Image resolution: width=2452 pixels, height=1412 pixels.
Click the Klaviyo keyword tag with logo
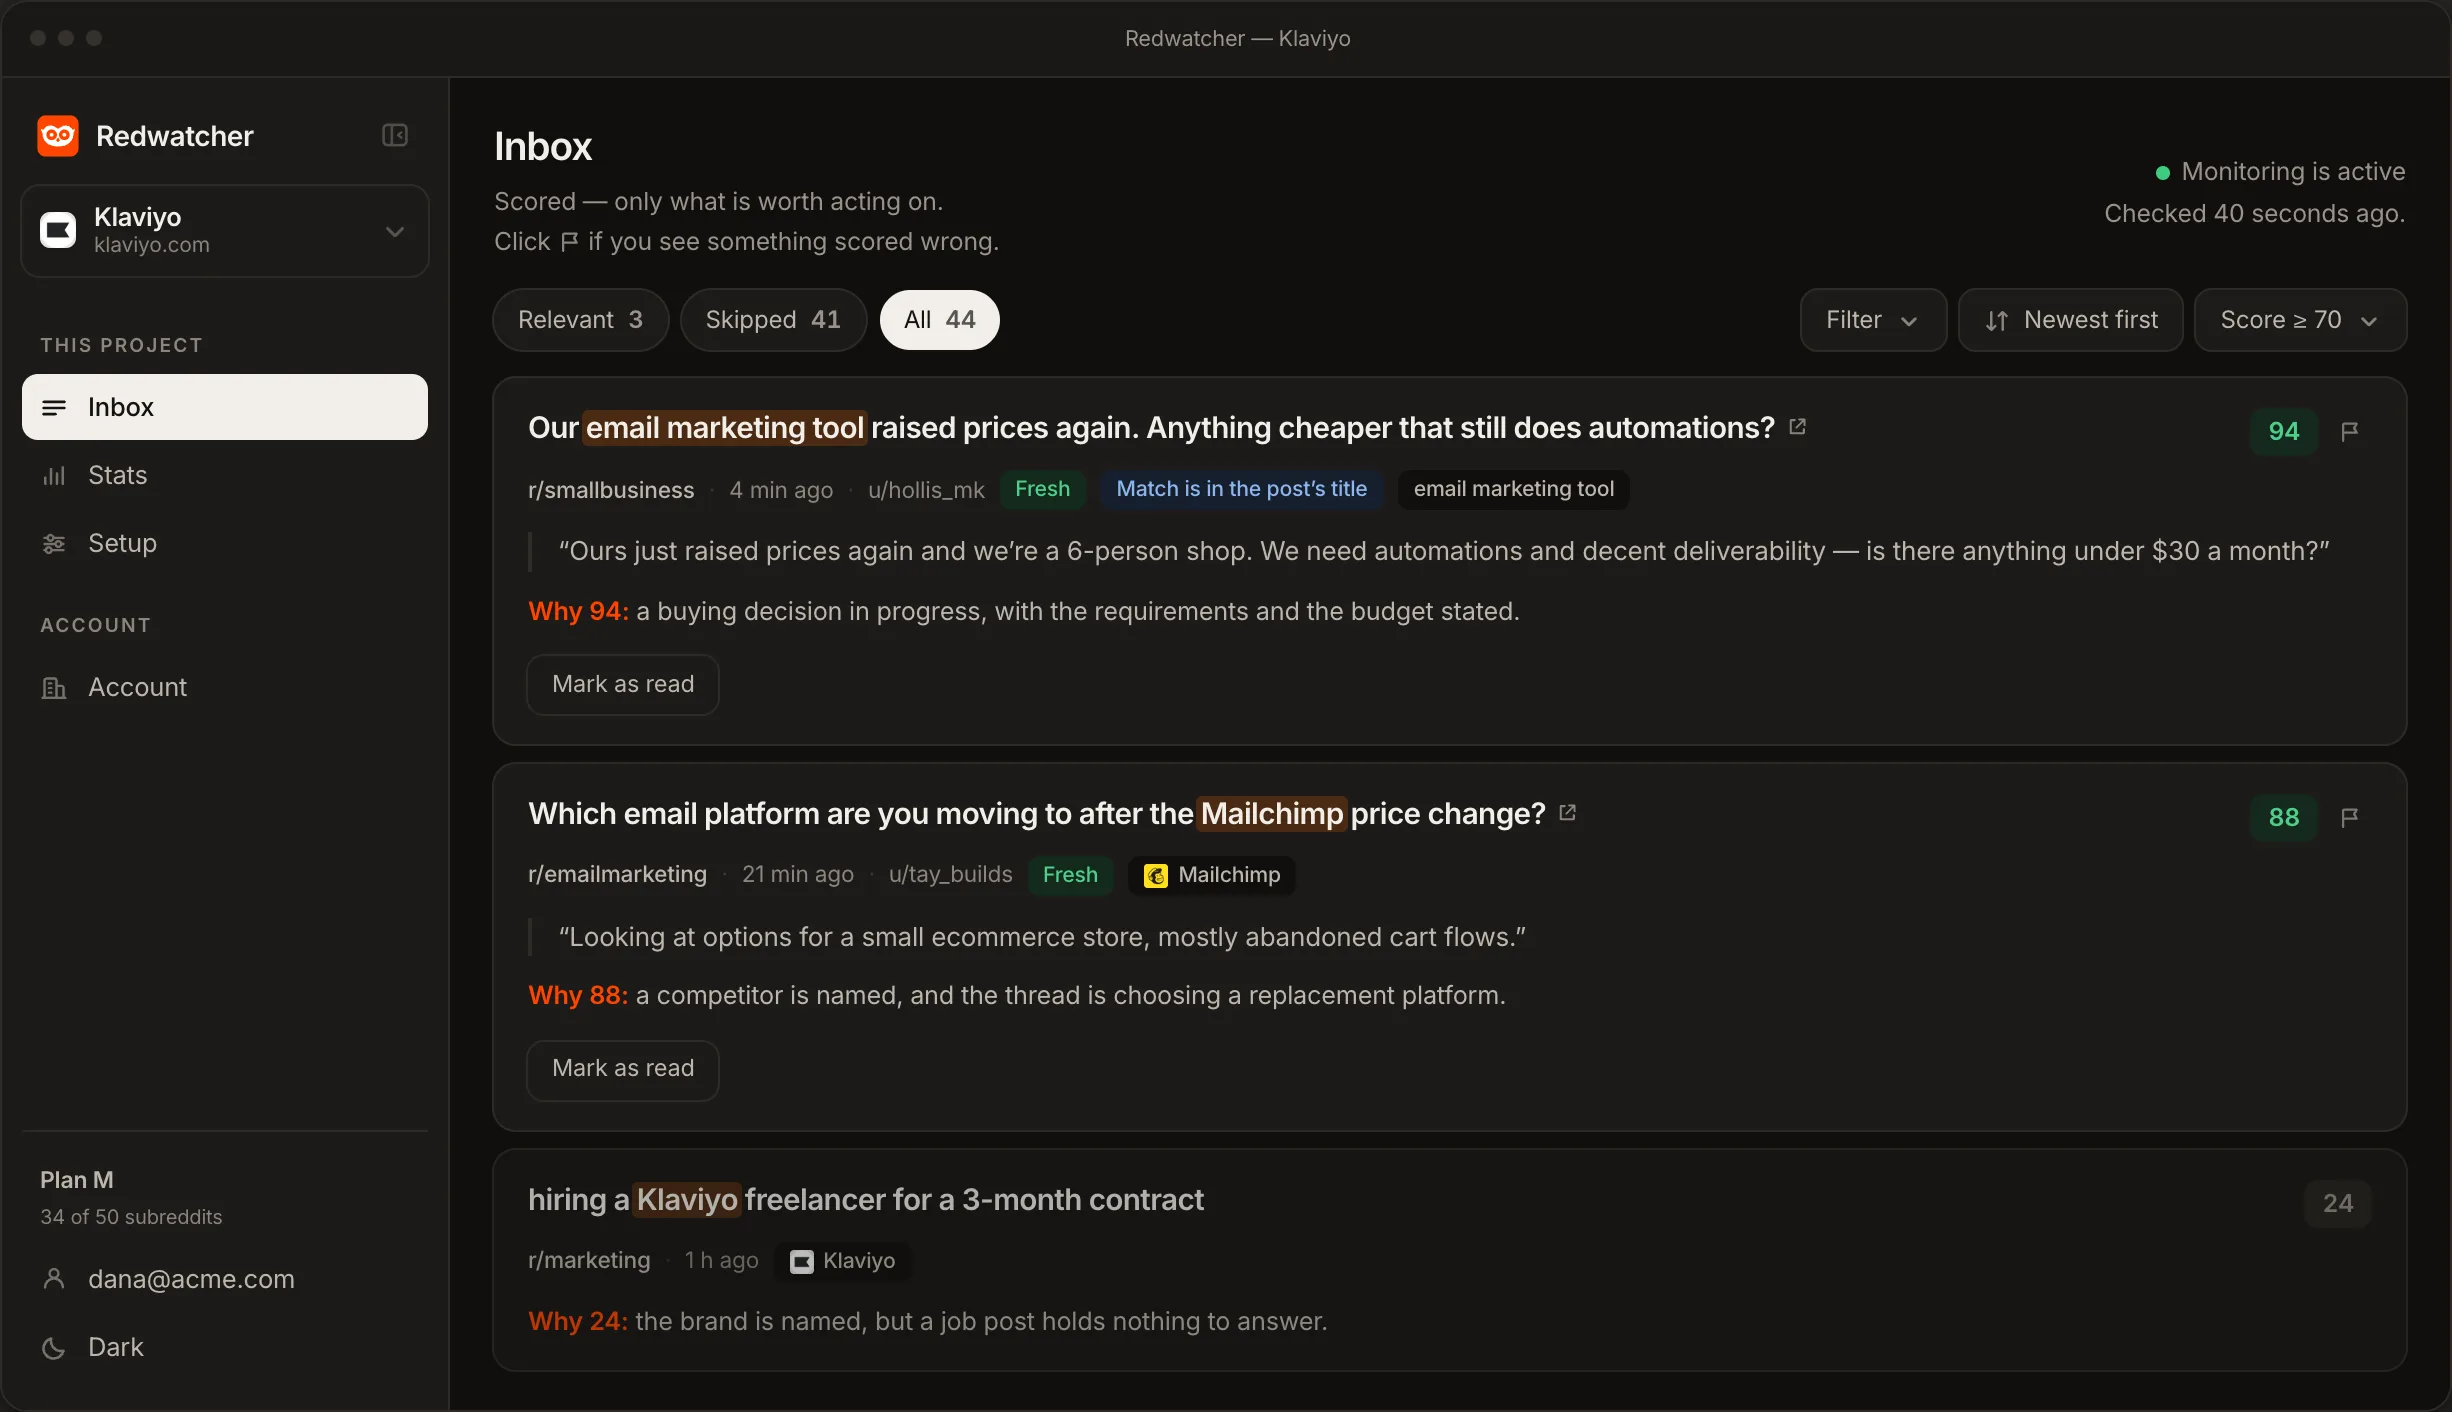point(842,1261)
